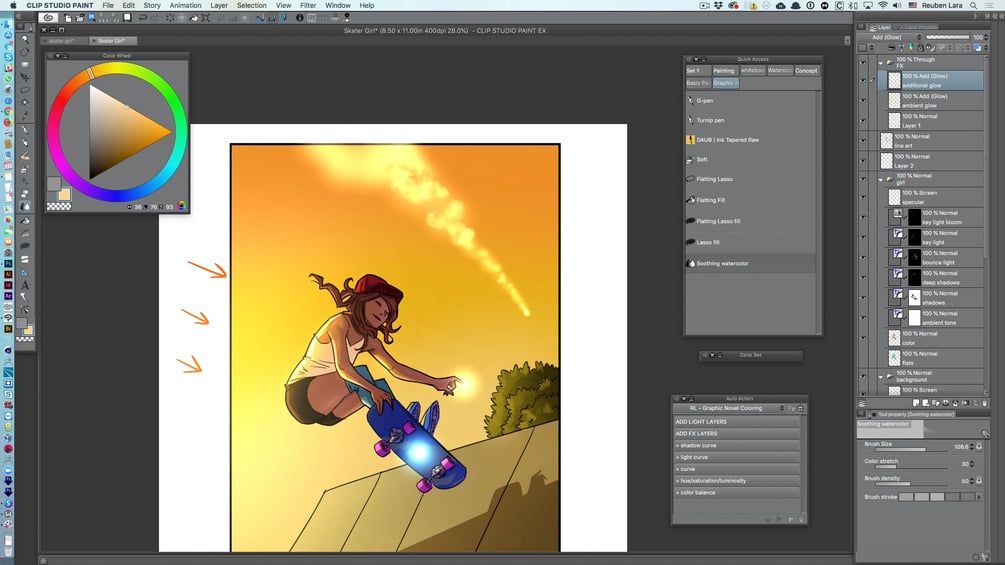Collapse the girl layer folder
Viewport: 1005px width, 565px height.
[x=881, y=179]
